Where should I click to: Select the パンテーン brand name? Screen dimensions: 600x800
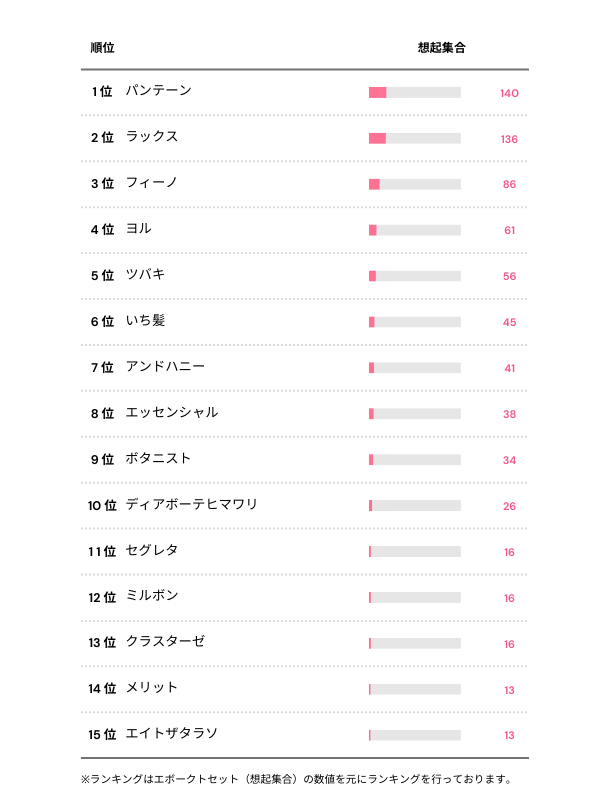[x=158, y=91]
